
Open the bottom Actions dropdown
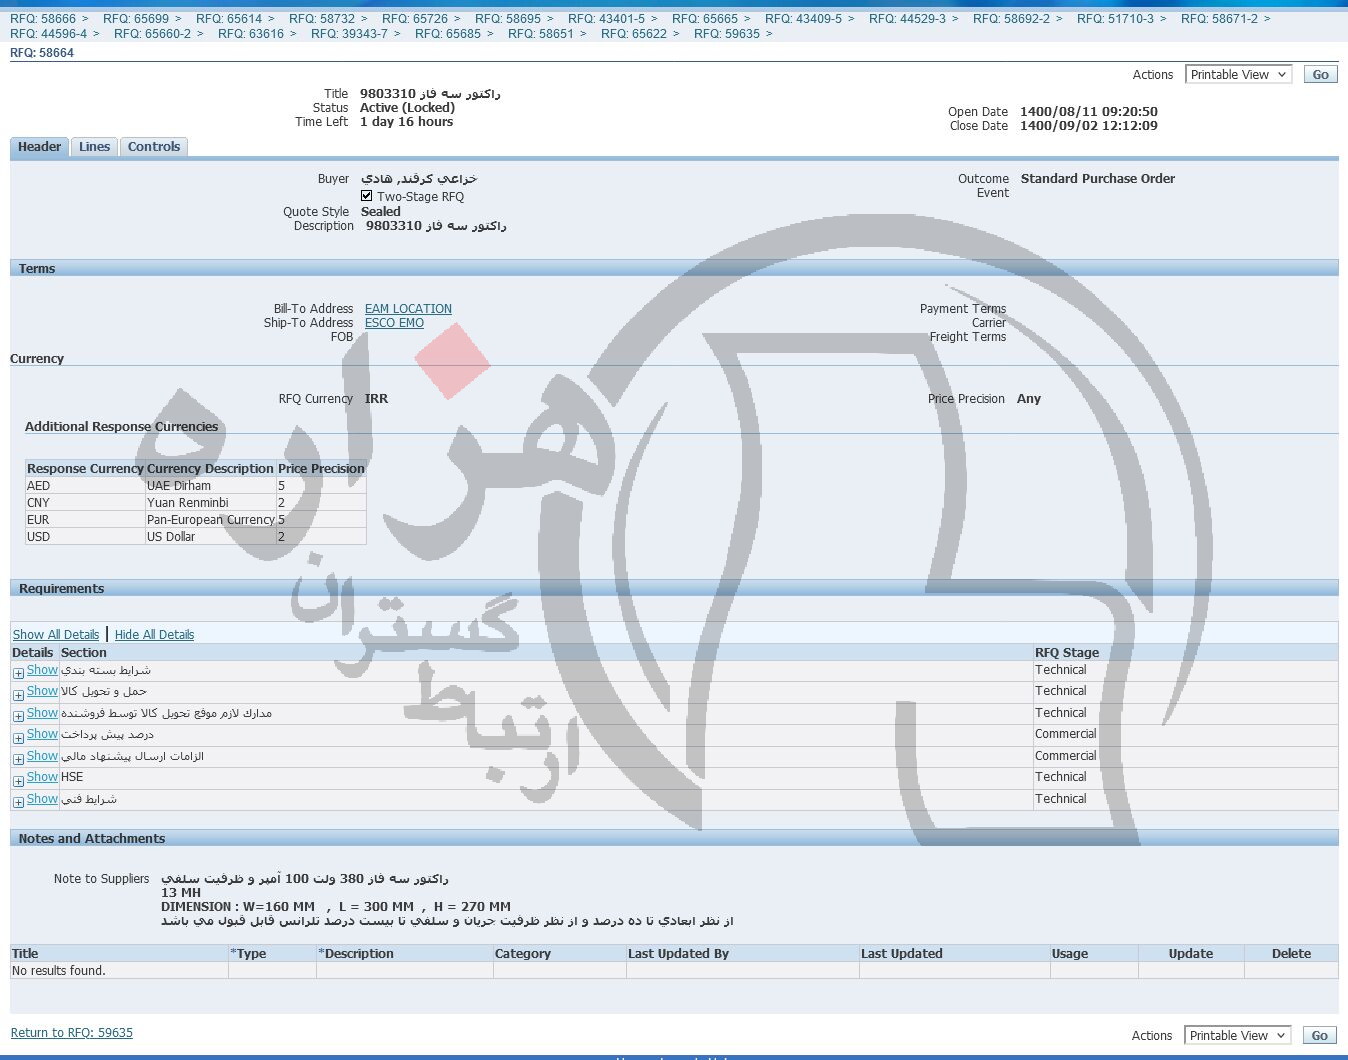click(1238, 1036)
